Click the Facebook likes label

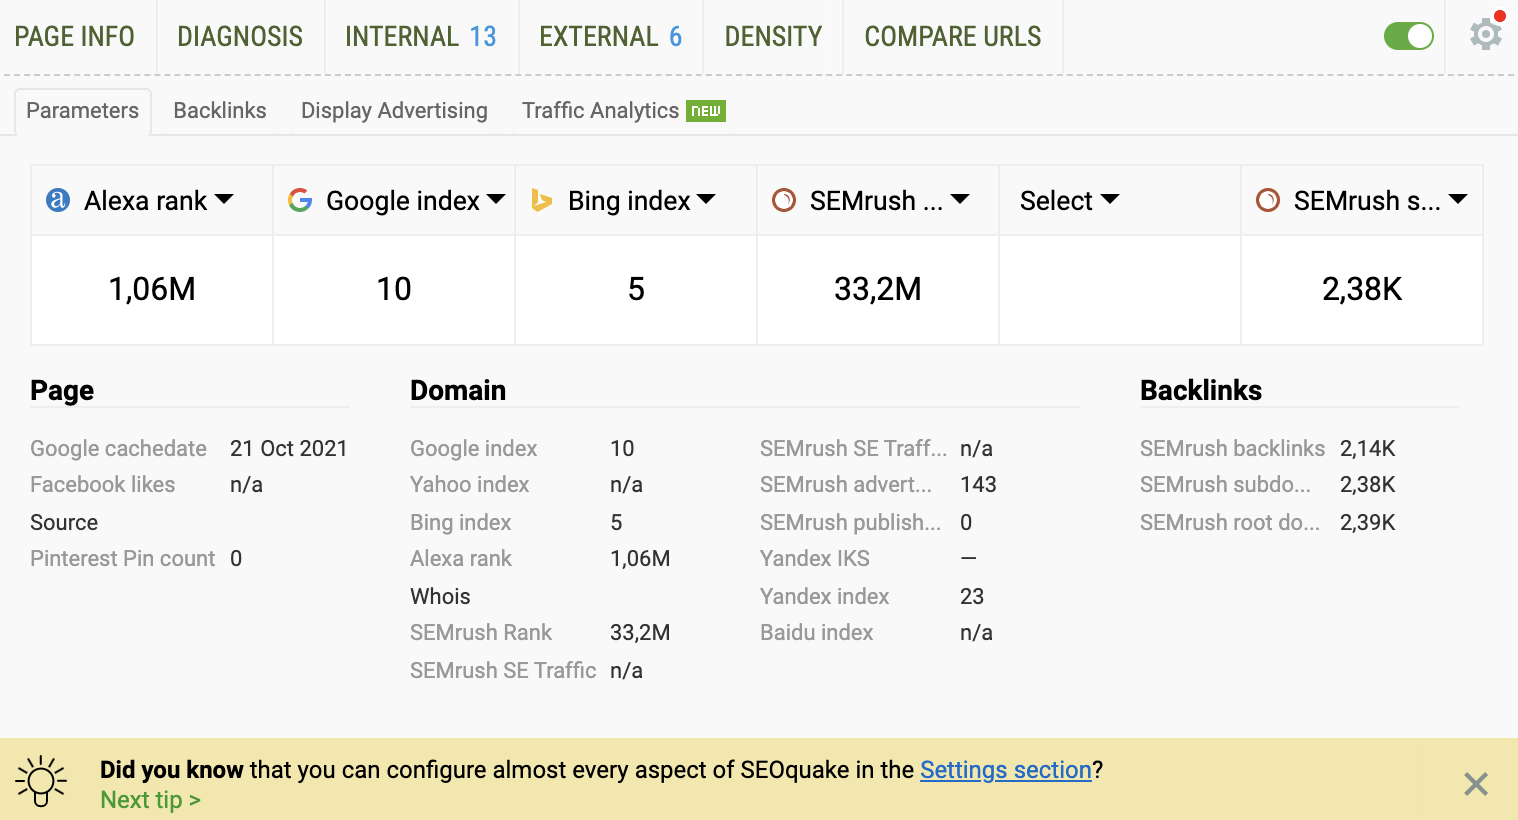coord(102,484)
